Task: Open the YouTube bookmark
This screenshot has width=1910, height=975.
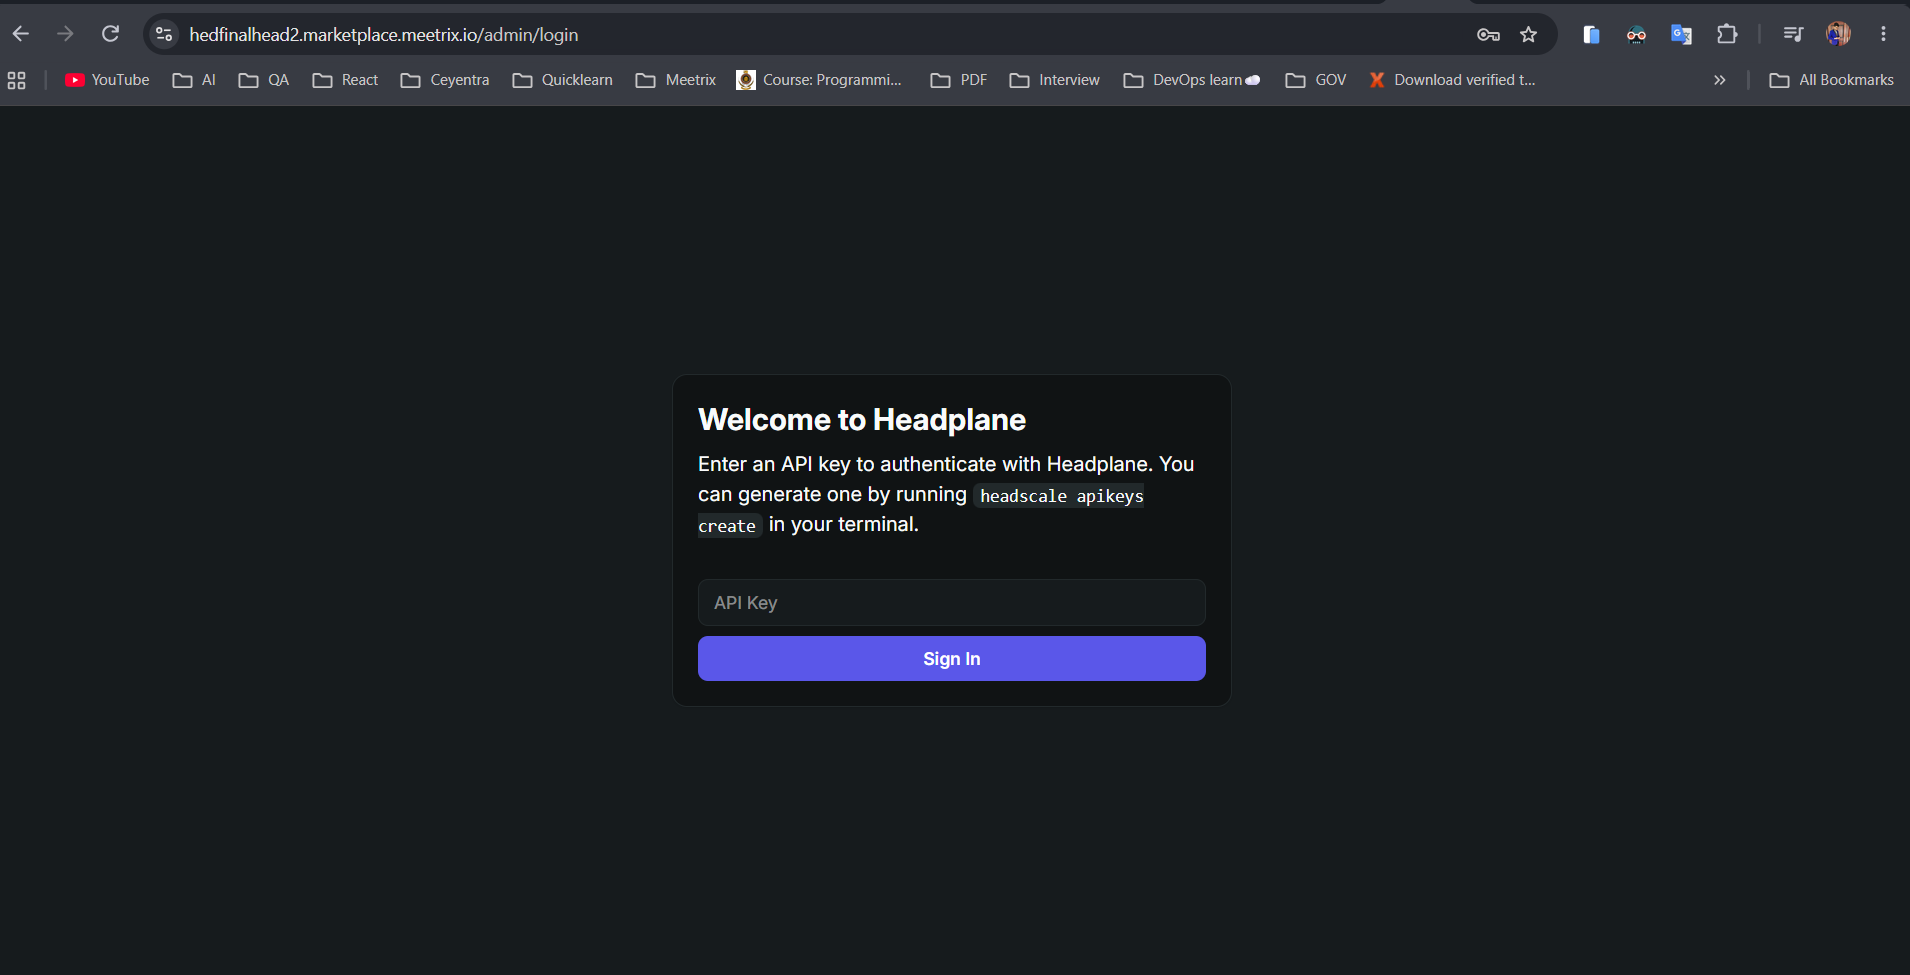Action: pyautogui.click(x=107, y=80)
